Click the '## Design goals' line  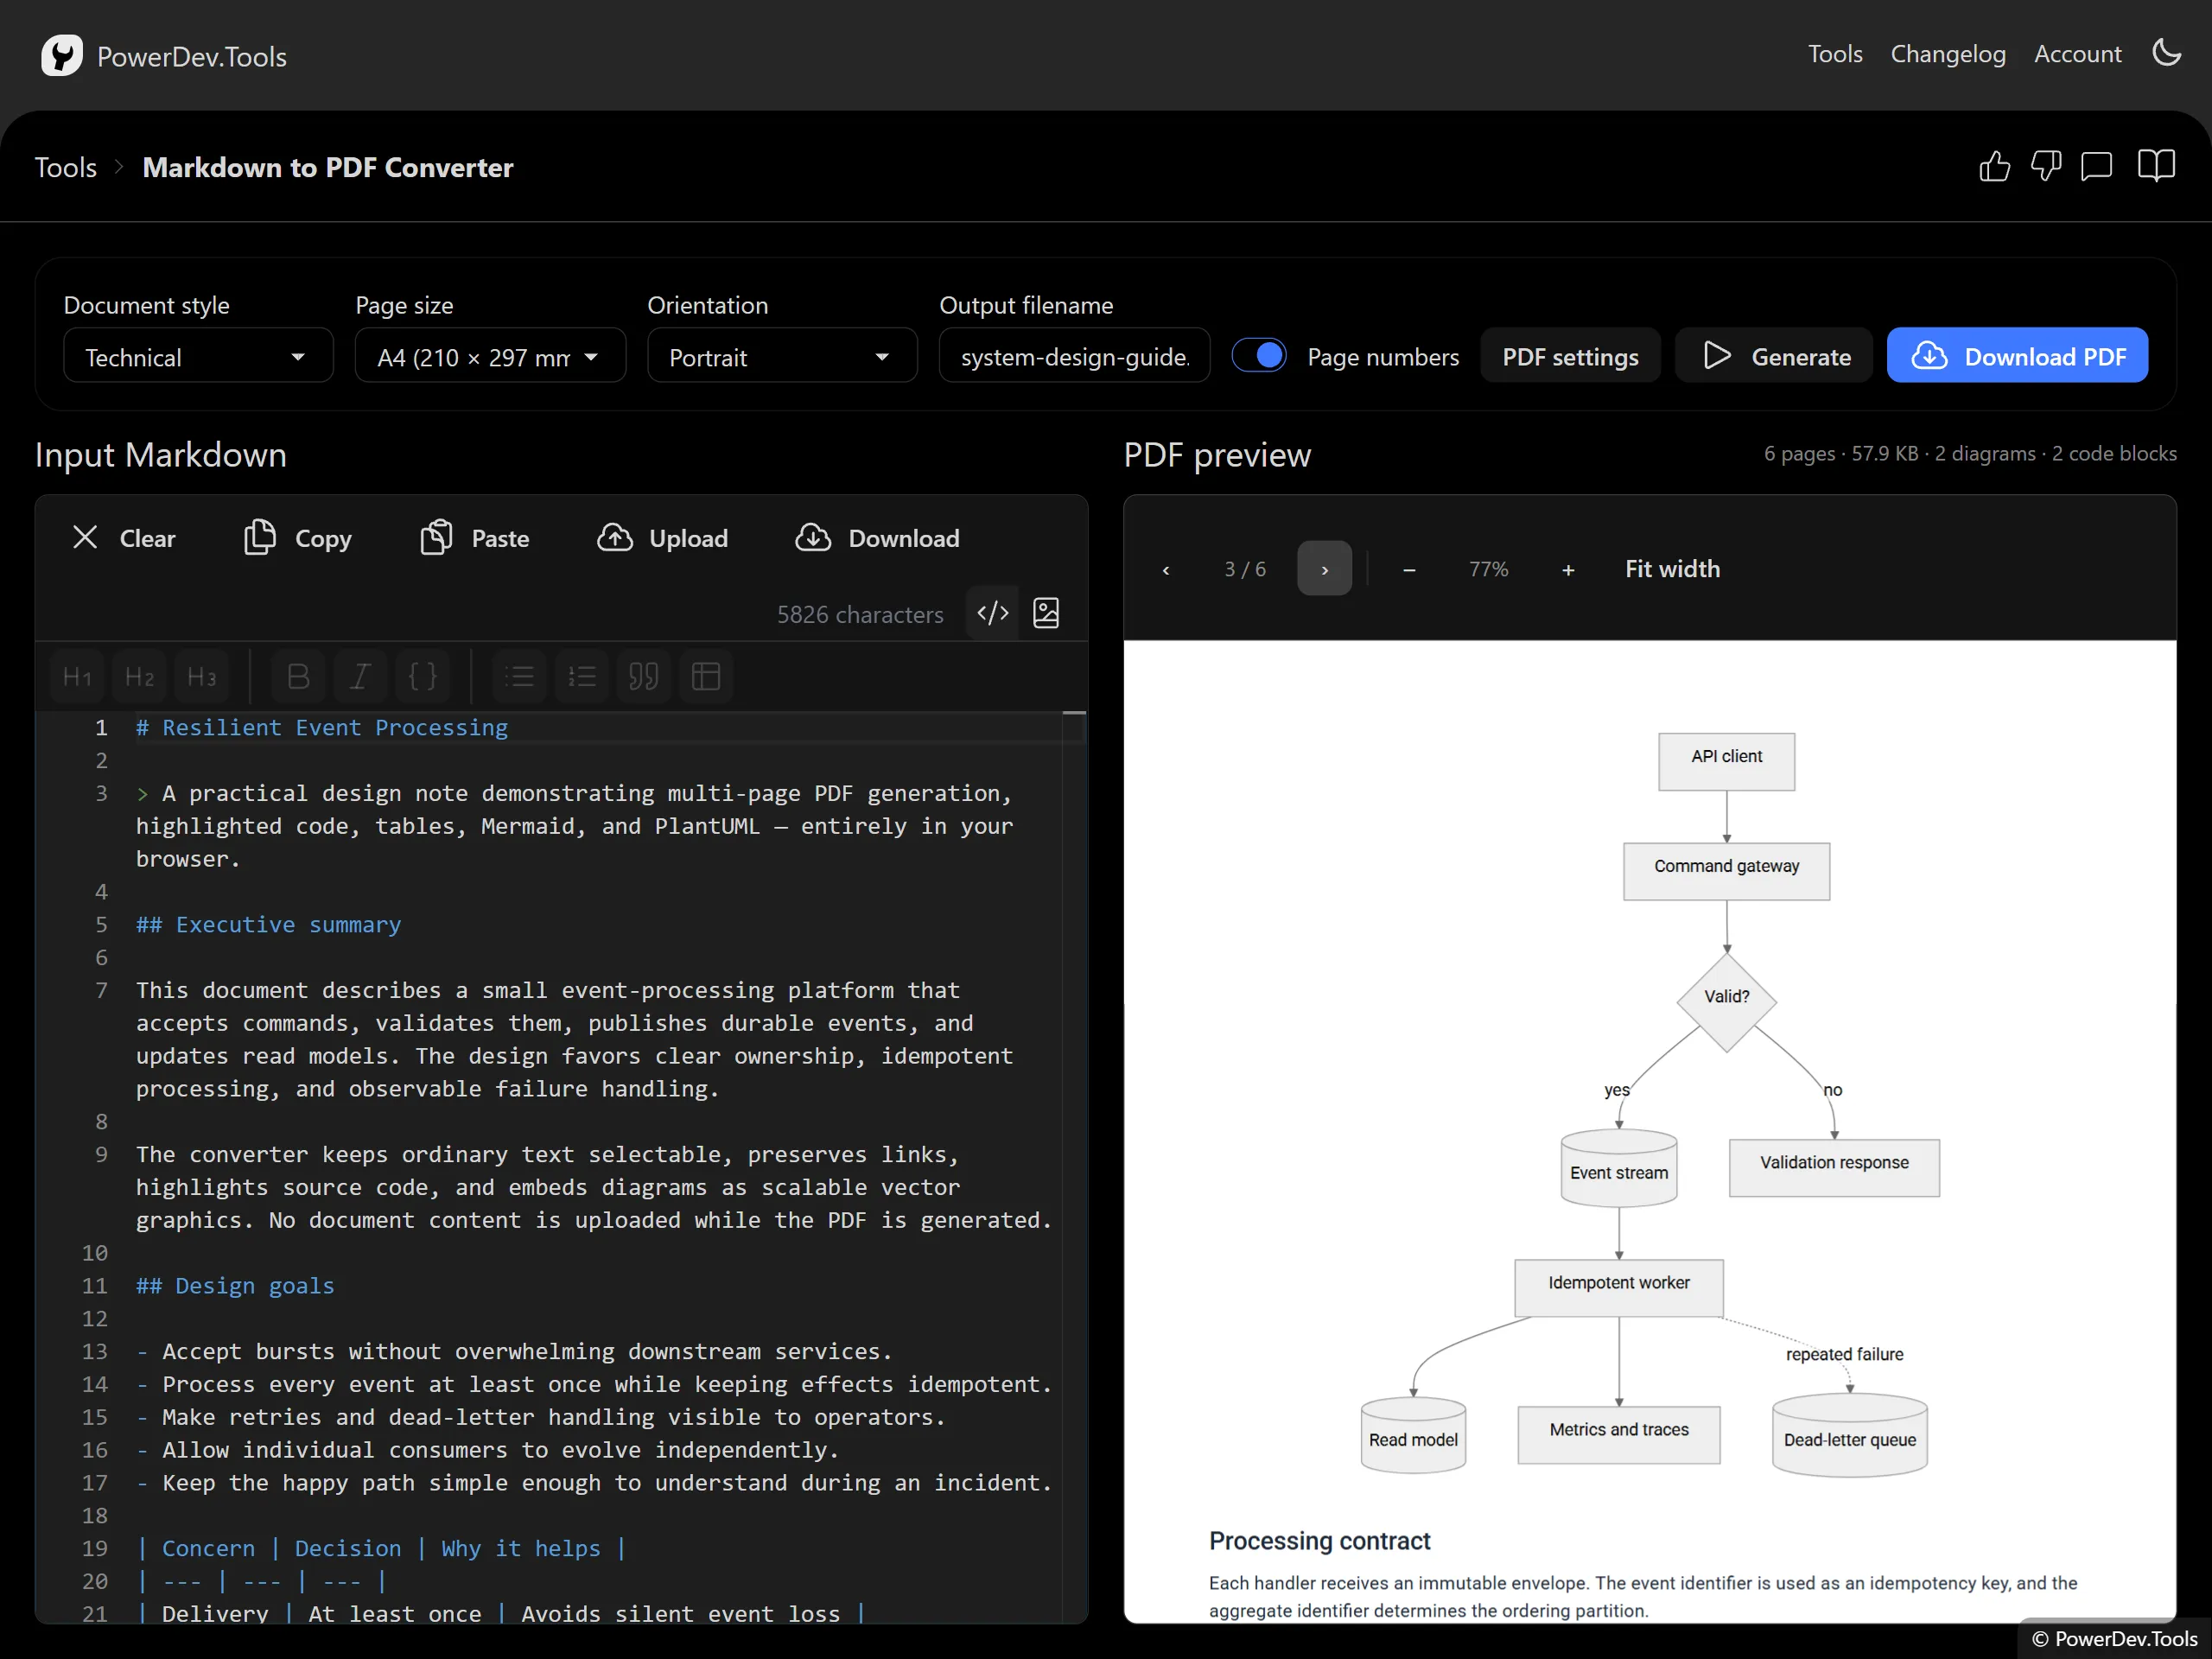(235, 1285)
